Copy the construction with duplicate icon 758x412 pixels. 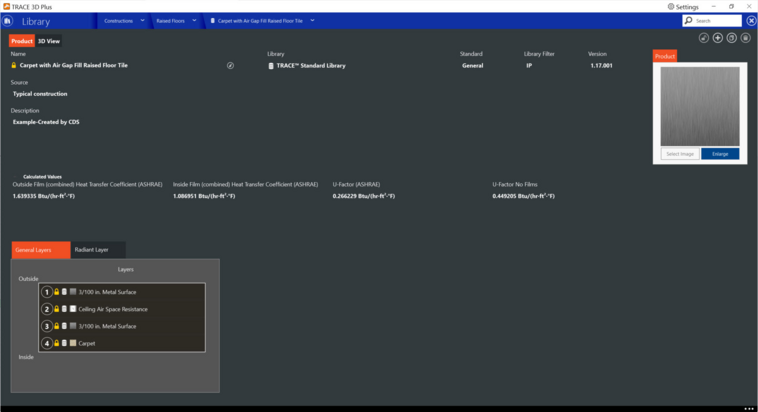click(732, 38)
